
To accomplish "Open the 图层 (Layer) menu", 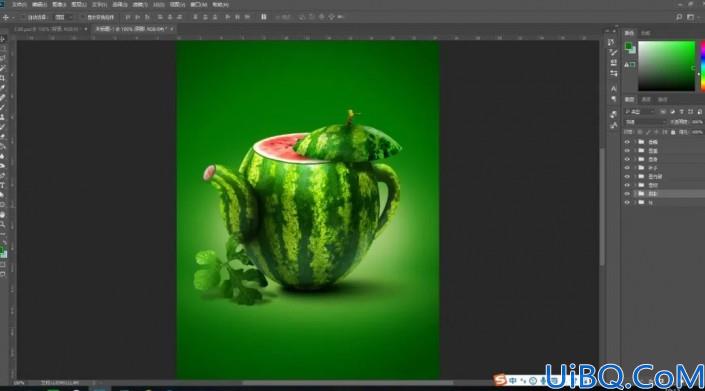I will 79,4.
